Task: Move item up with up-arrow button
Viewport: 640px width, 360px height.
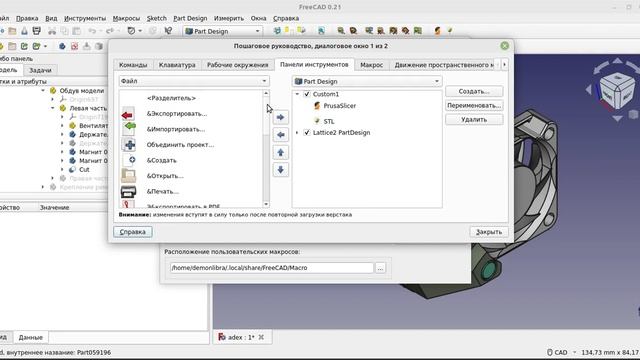Action: pos(280,152)
